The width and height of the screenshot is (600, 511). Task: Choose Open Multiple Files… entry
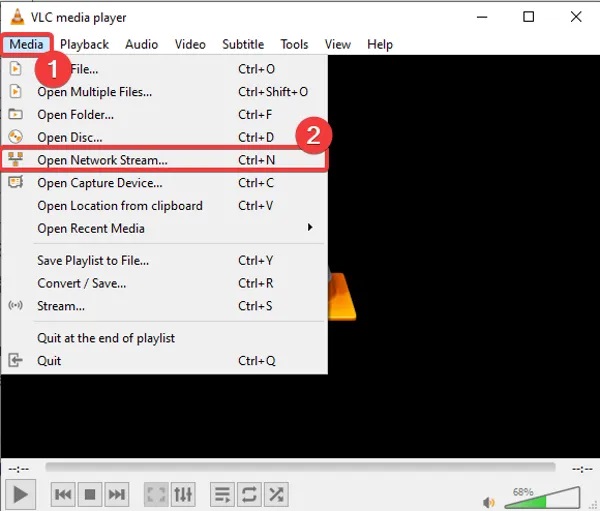pyautogui.click(x=165, y=92)
